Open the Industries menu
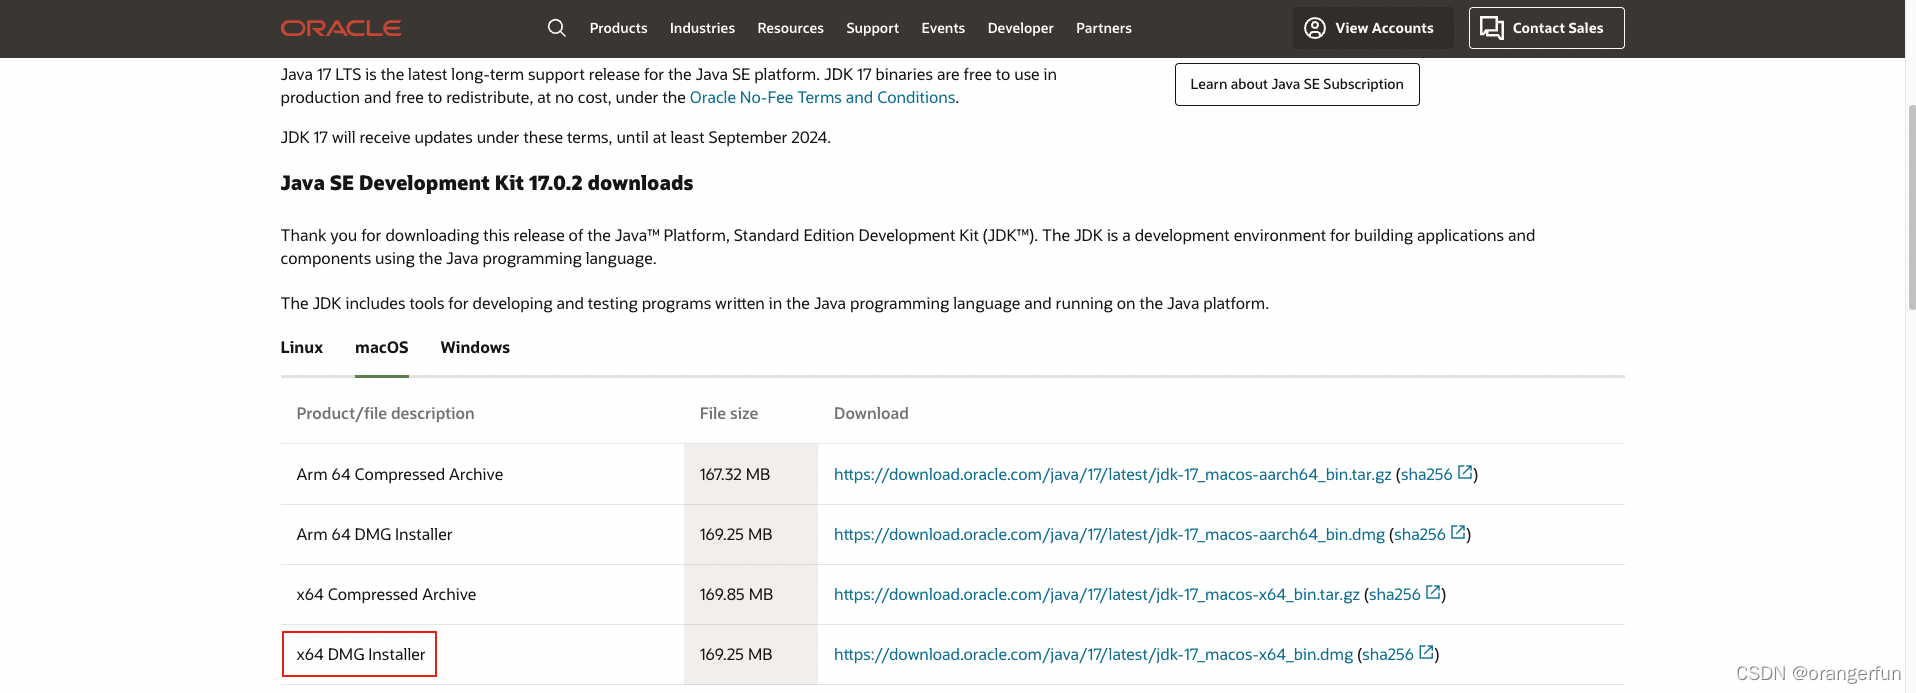The width and height of the screenshot is (1916, 693). click(x=702, y=28)
